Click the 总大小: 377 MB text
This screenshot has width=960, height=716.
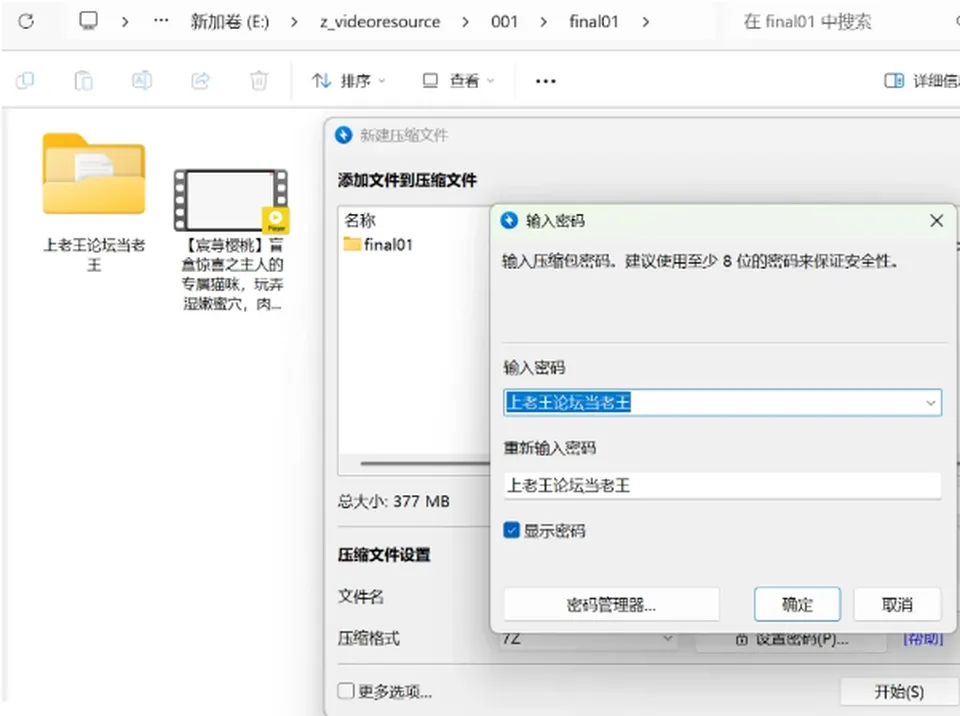click(394, 502)
